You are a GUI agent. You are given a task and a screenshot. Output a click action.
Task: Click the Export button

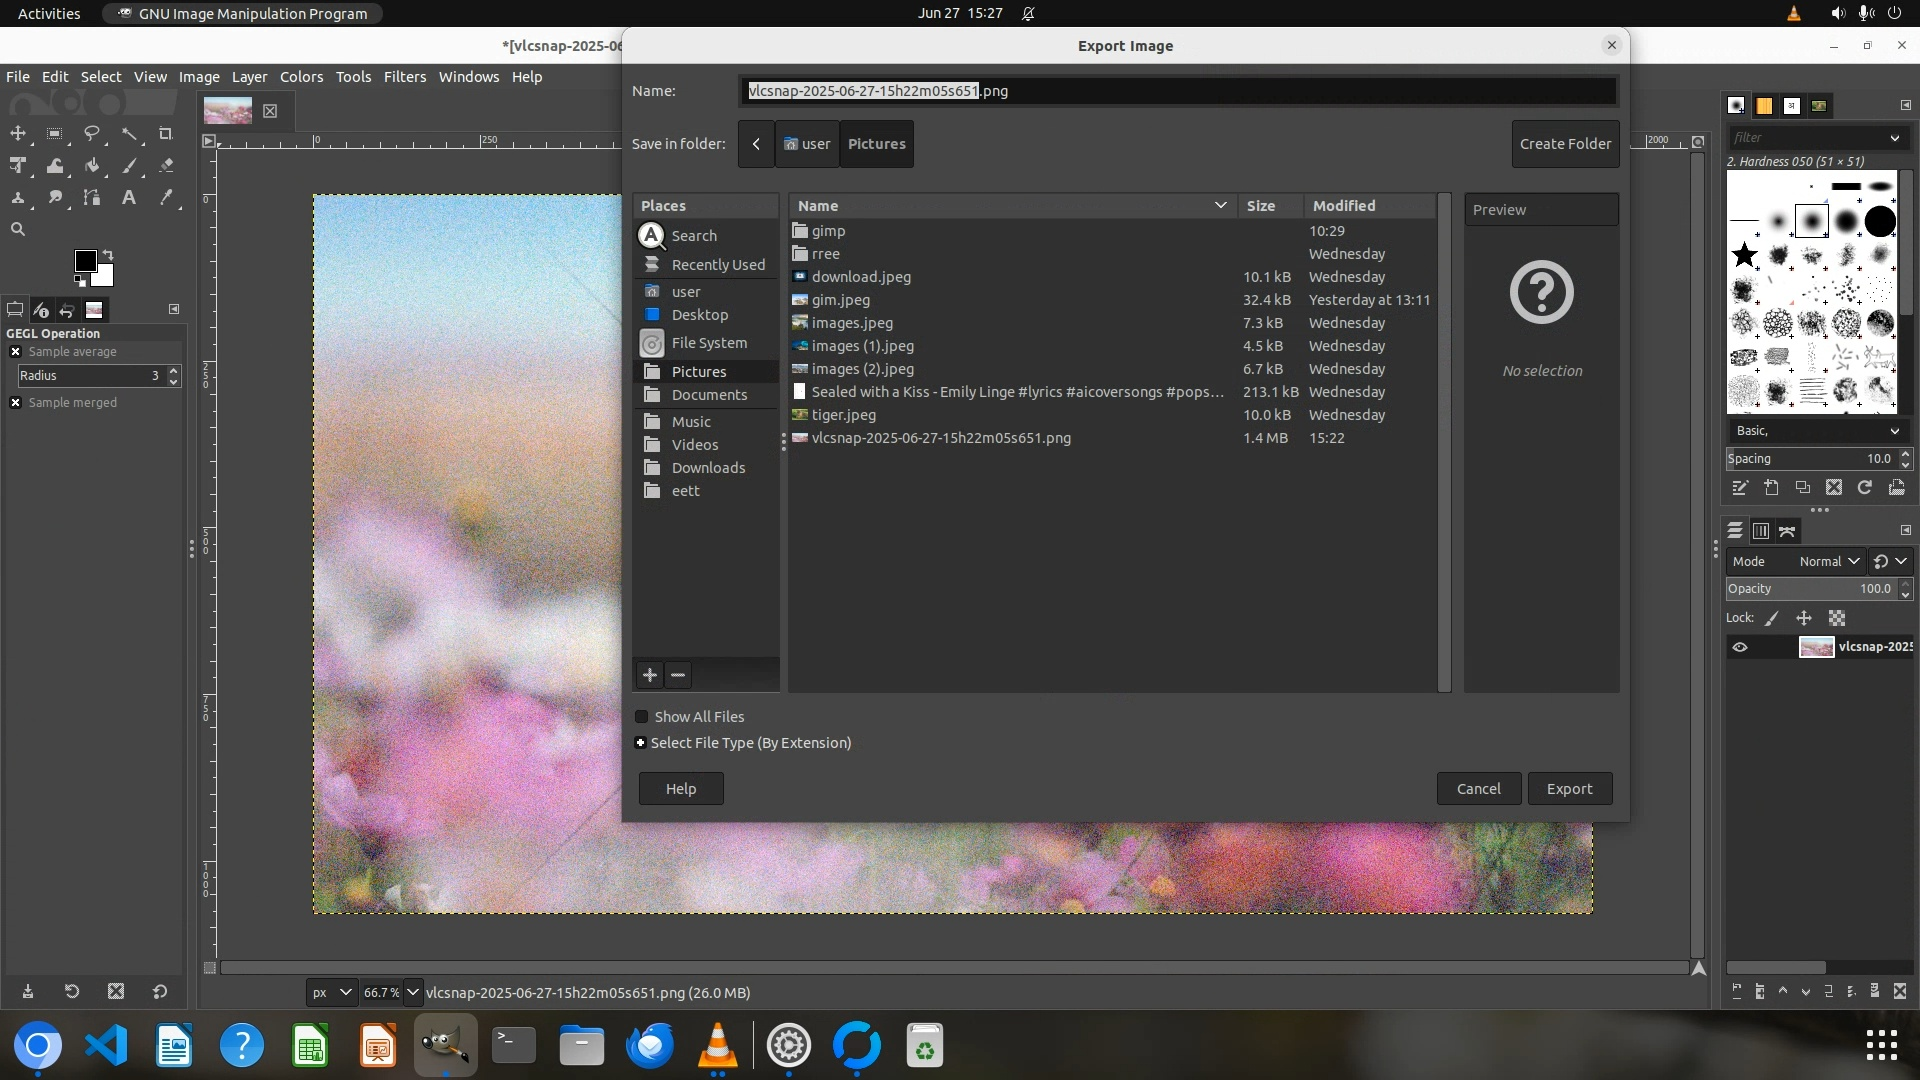(x=1569, y=789)
